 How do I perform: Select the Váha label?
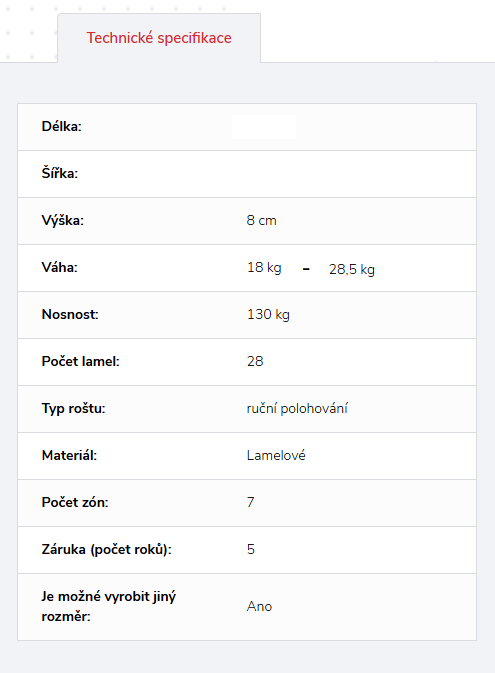[x=60, y=267]
